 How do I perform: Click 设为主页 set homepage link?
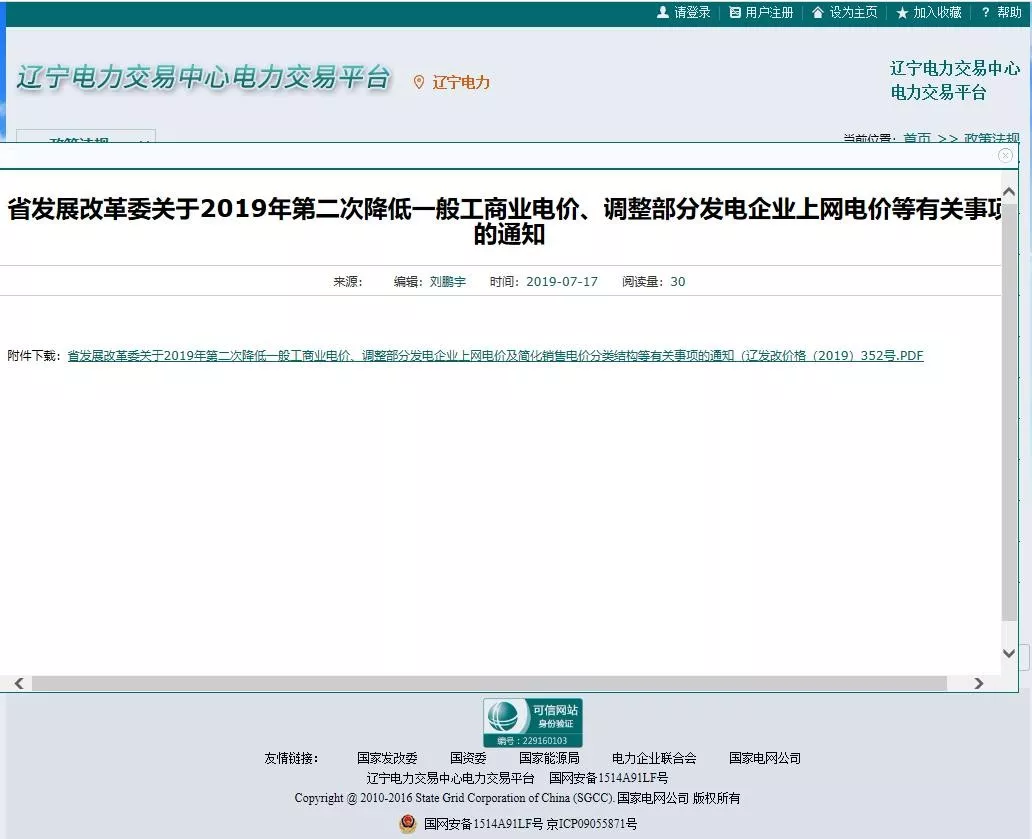(x=853, y=13)
